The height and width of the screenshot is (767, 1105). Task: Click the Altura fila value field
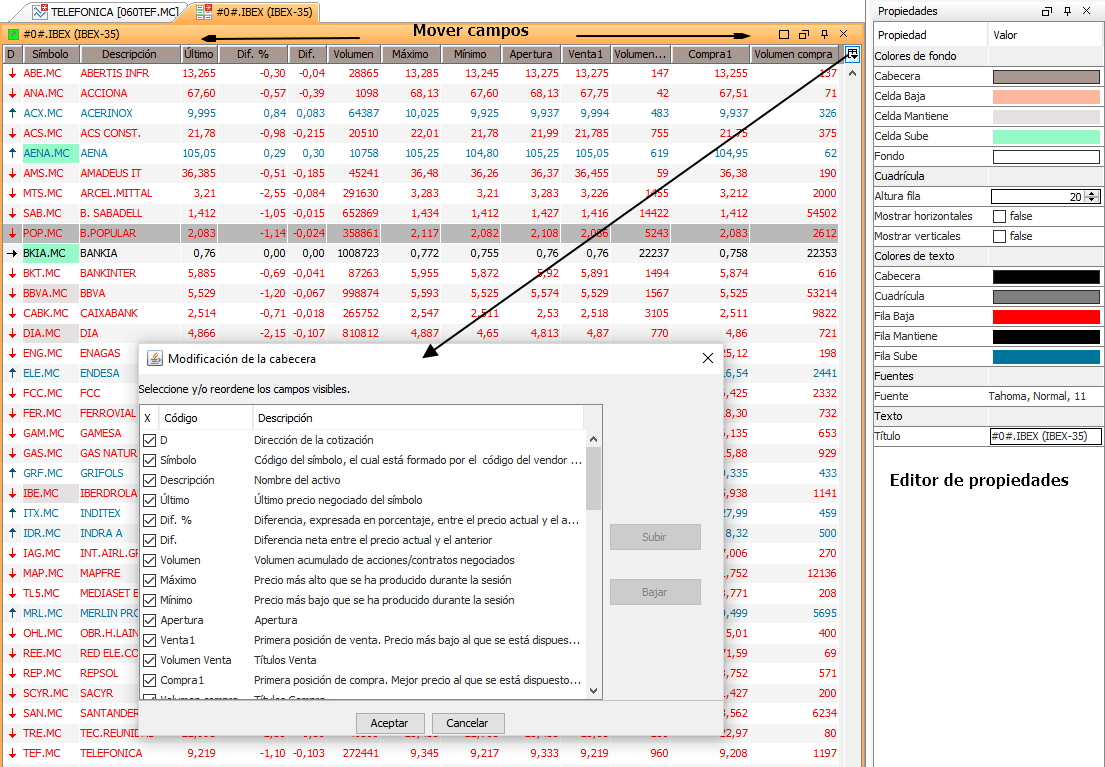tap(1038, 197)
